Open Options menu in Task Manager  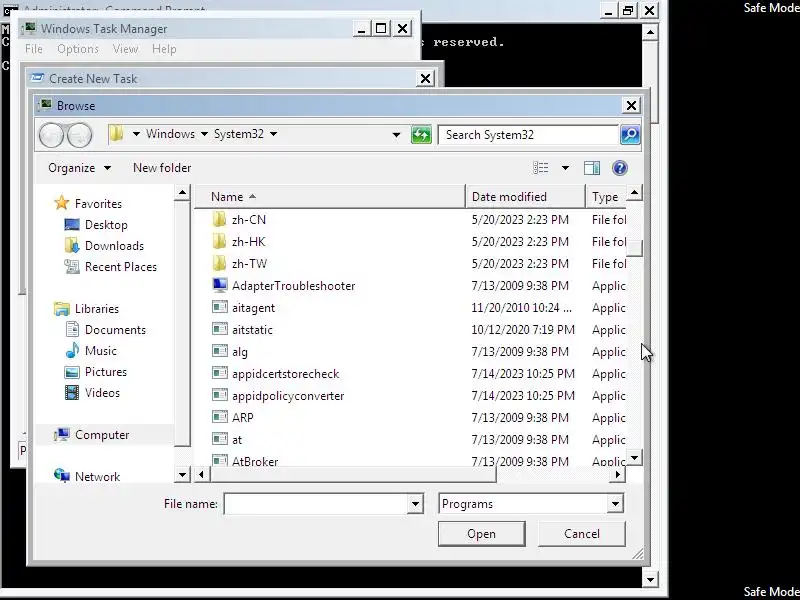[78, 49]
